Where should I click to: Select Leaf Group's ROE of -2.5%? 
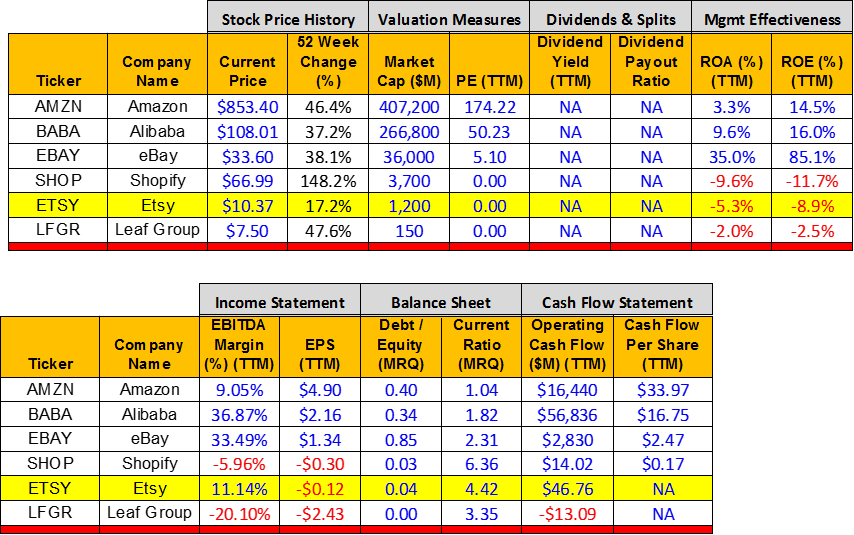point(812,231)
